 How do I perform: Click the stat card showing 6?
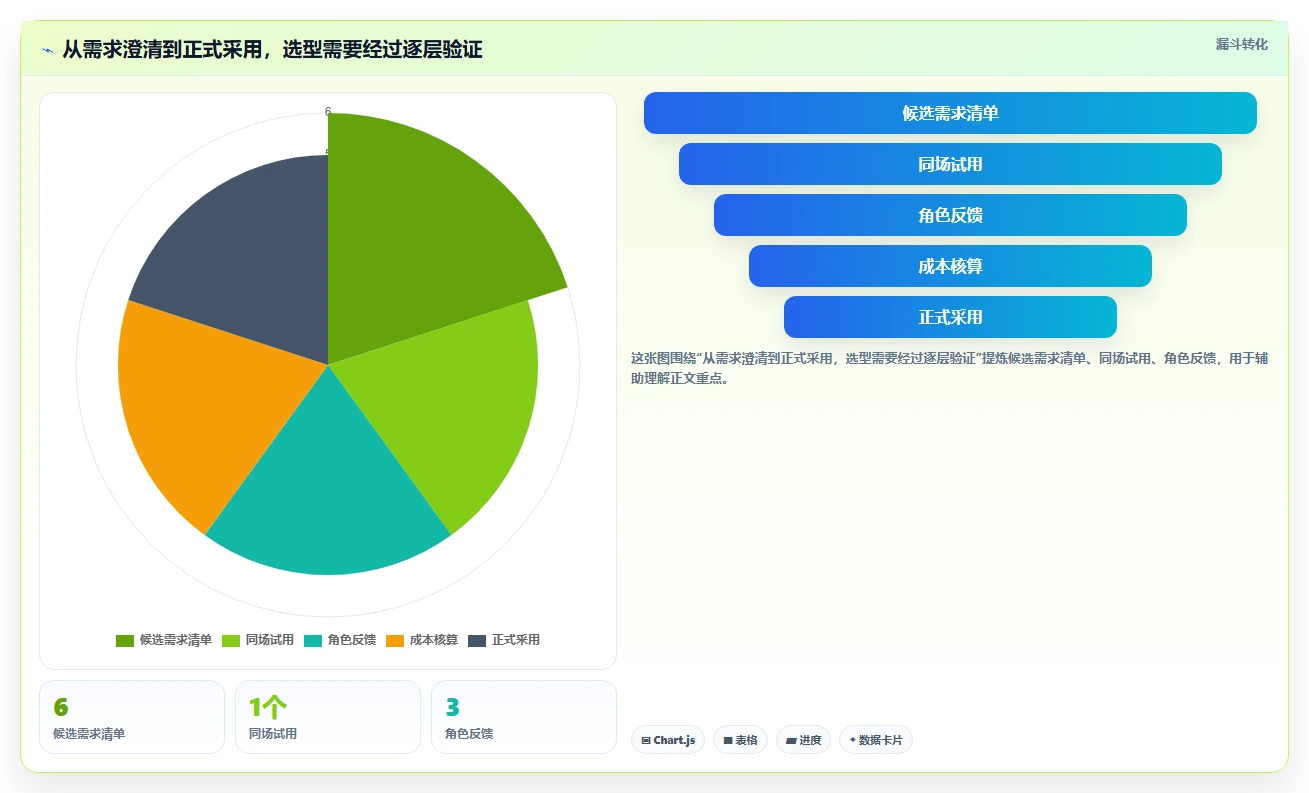[132, 717]
